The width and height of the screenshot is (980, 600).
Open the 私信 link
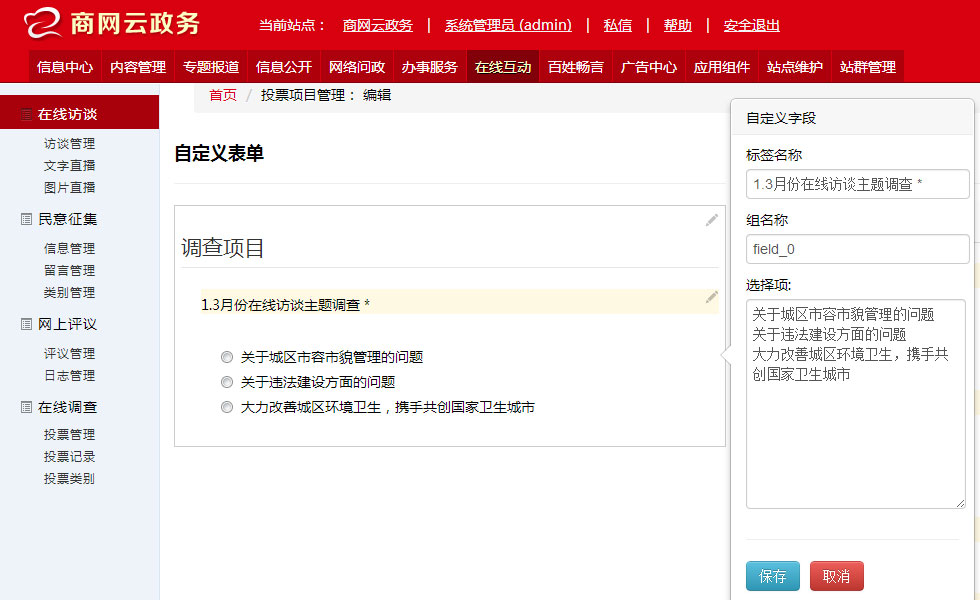tap(618, 25)
